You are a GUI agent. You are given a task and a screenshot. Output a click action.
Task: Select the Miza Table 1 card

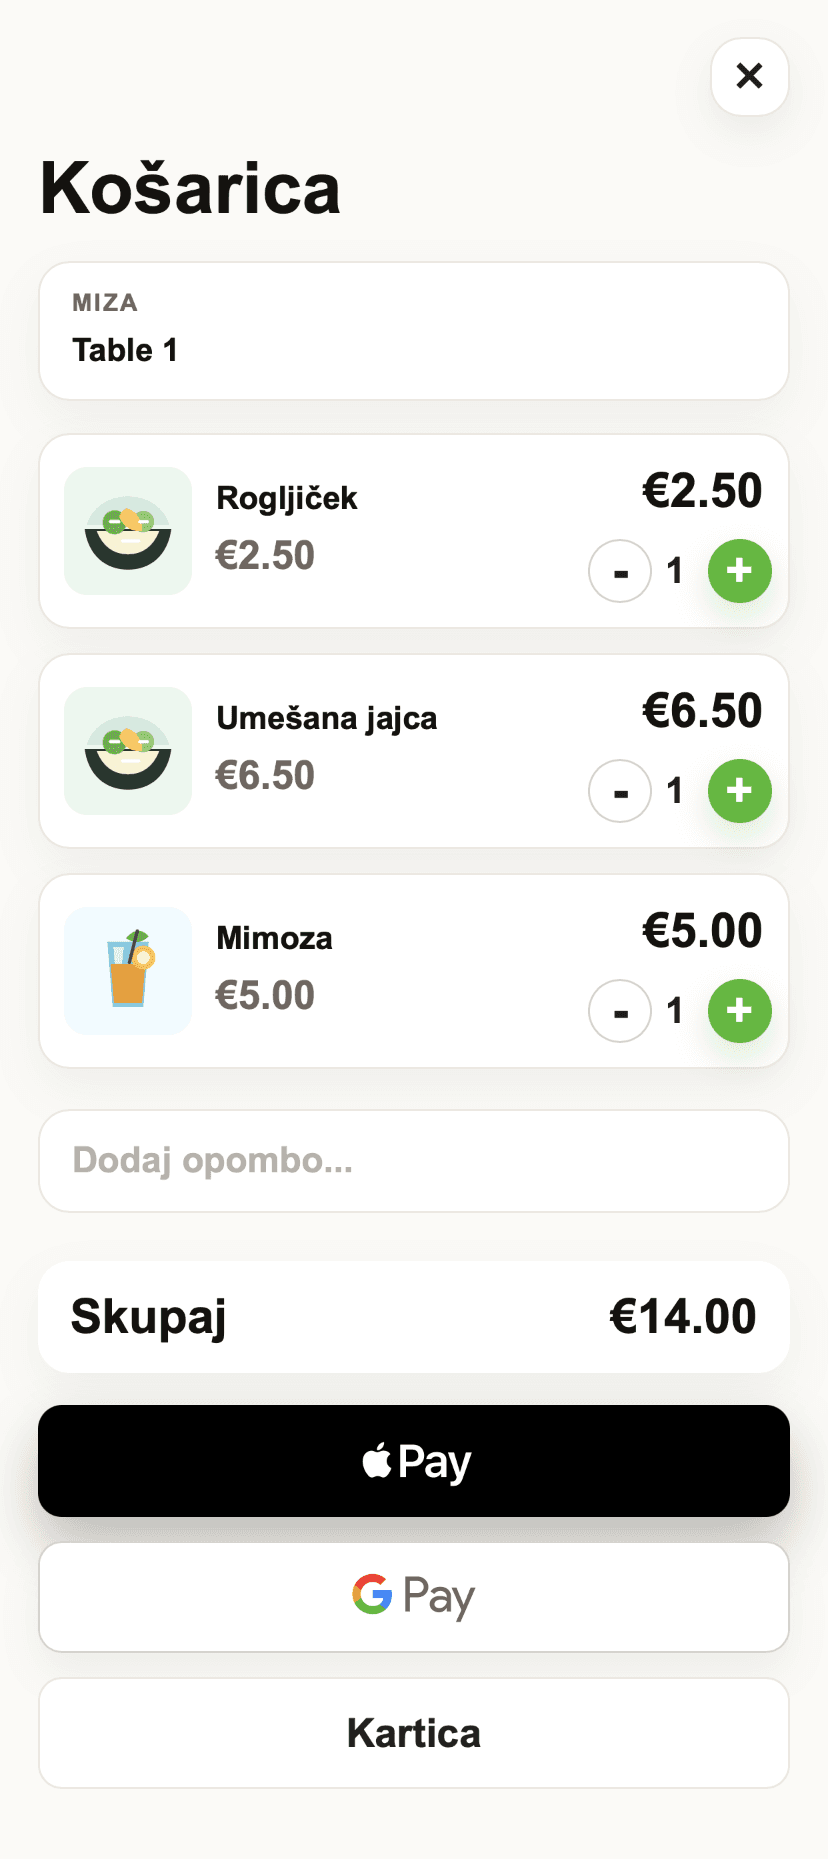[414, 331]
